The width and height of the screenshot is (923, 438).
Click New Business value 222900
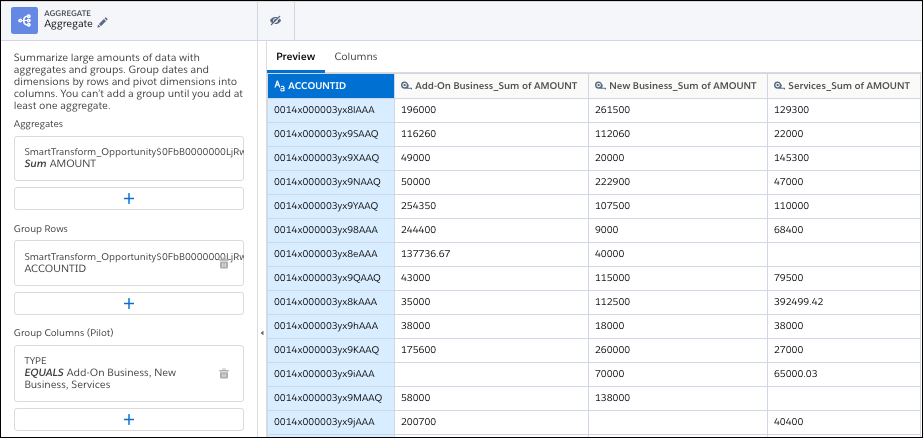678,182
